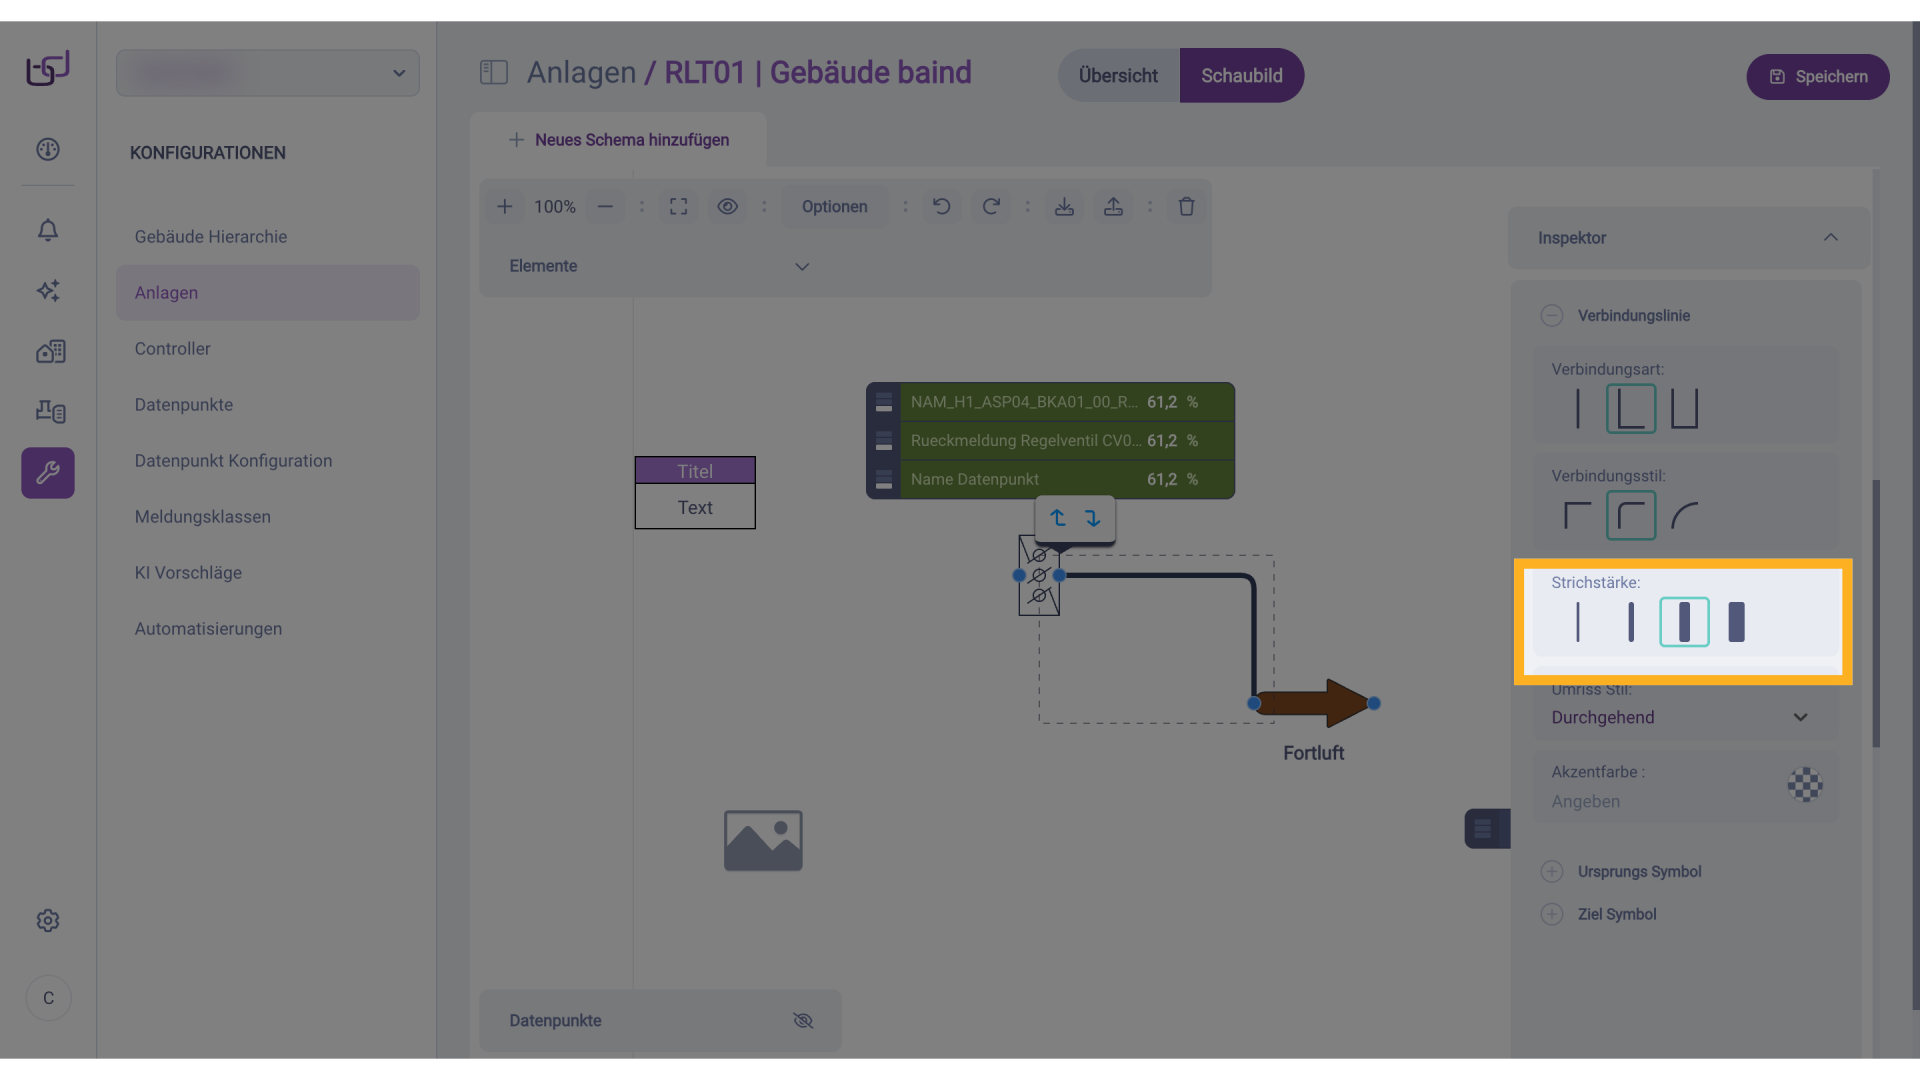Toggle Datenpunkte panel visibility icon
Image resolution: width=1920 pixels, height=1080 pixels.
point(803,1020)
